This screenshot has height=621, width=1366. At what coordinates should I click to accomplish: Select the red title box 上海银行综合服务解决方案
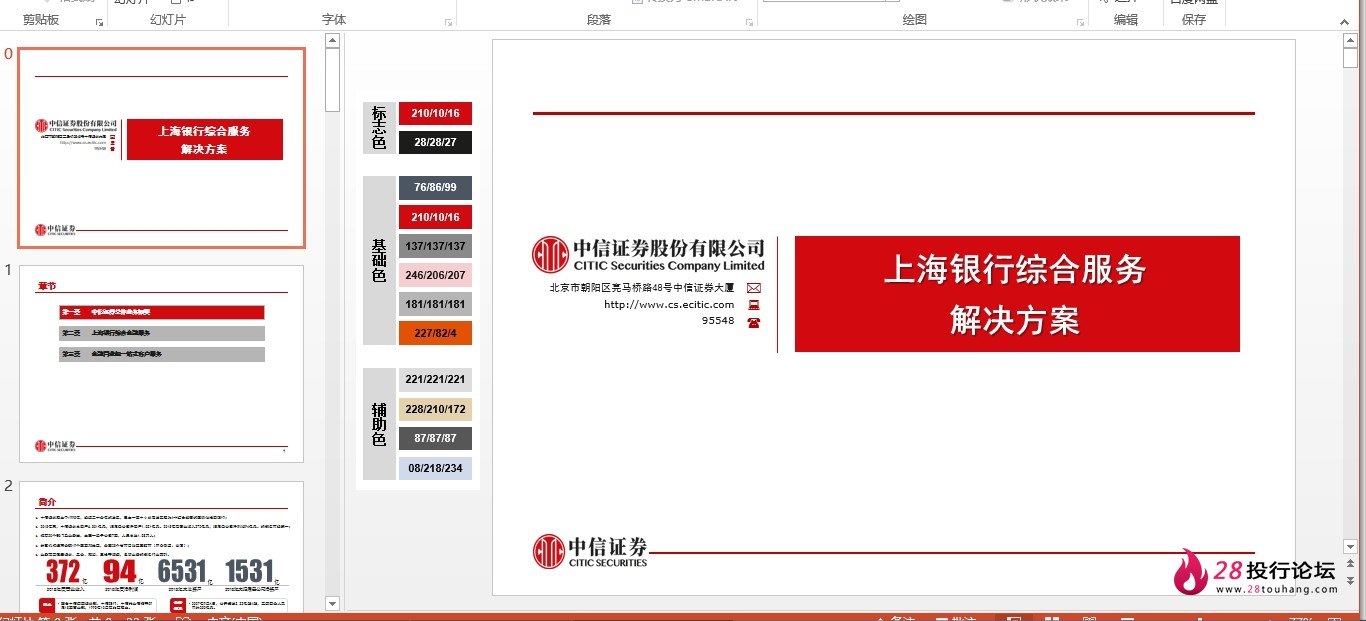1017,294
